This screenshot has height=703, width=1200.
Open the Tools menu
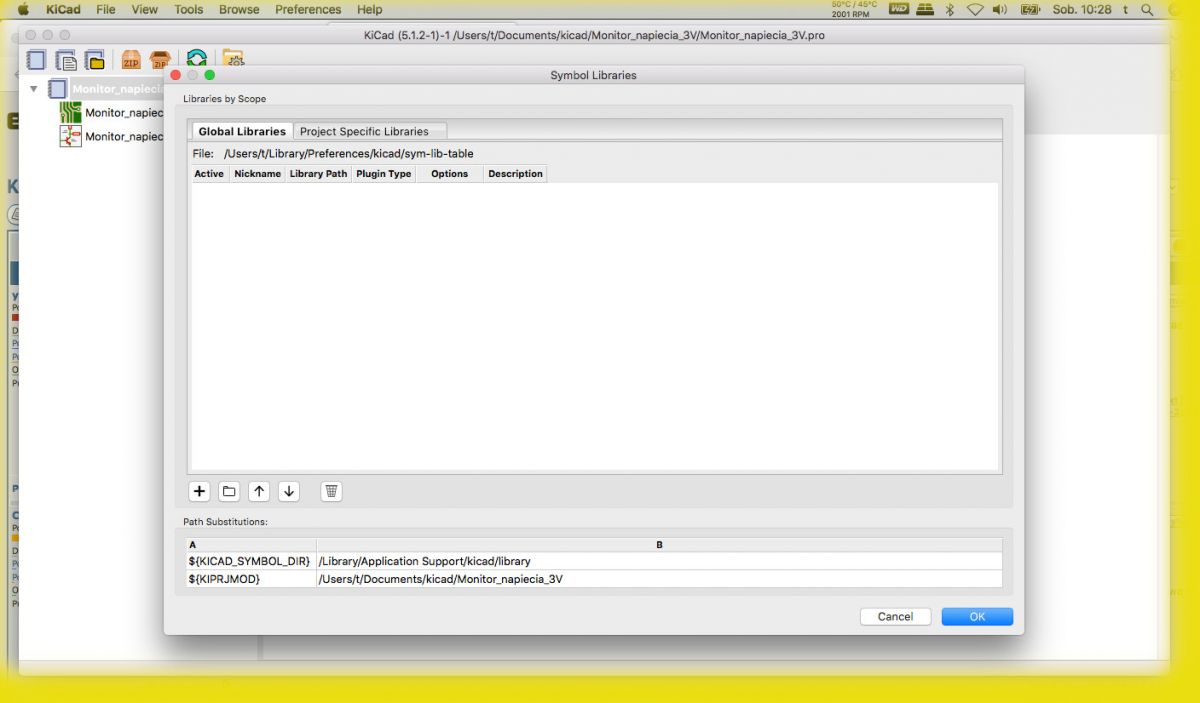click(x=188, y=9)
